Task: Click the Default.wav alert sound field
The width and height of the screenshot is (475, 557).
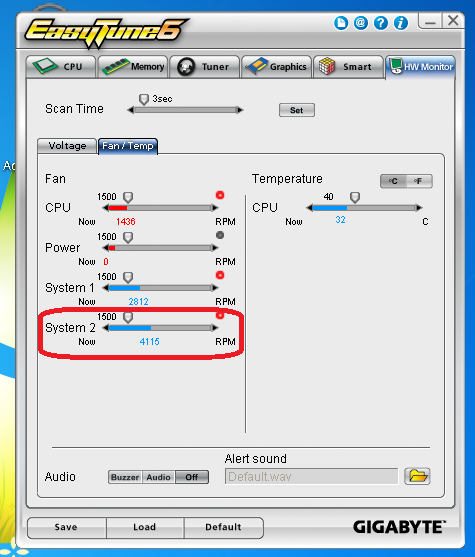Action: 311,476
